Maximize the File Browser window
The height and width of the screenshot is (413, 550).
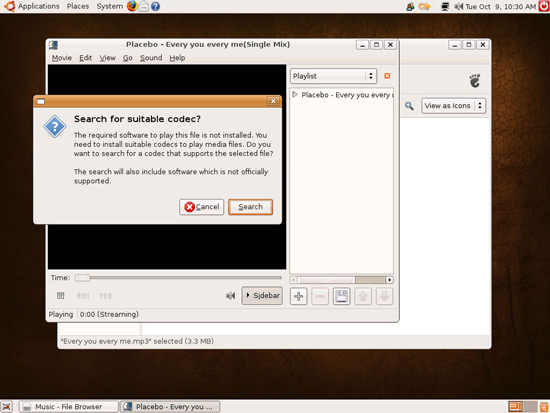coord(469,45)
